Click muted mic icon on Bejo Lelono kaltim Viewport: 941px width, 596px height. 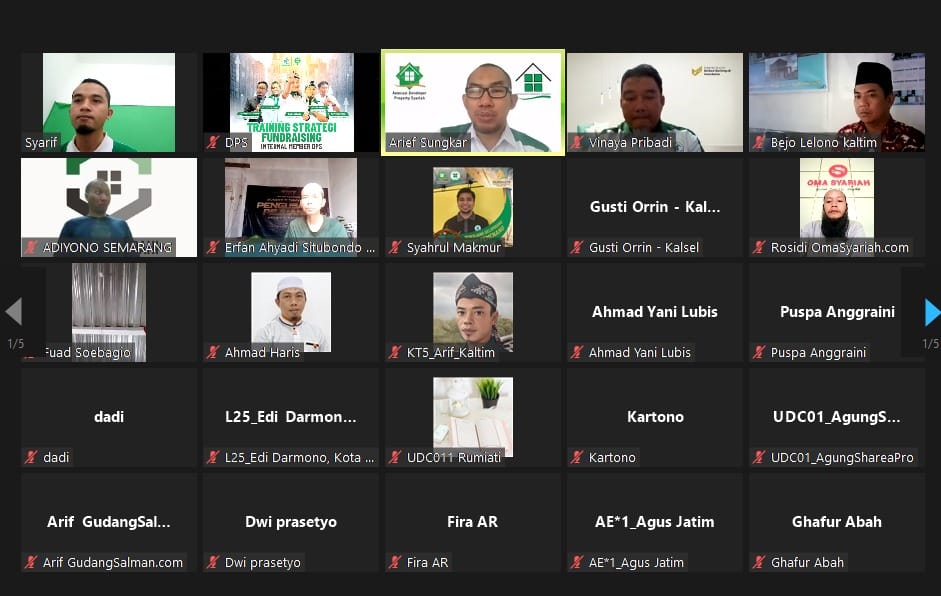pos(759,142)
